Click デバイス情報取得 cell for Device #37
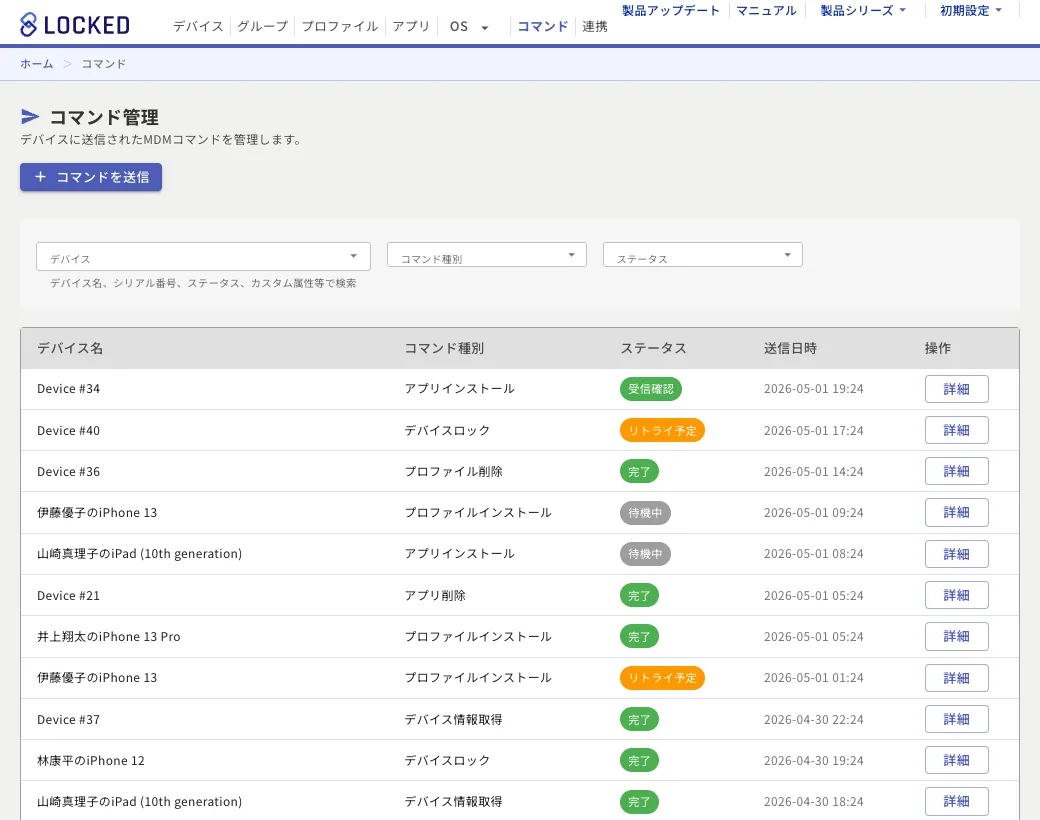This screenshot has width=1040, height=820. 454,720
